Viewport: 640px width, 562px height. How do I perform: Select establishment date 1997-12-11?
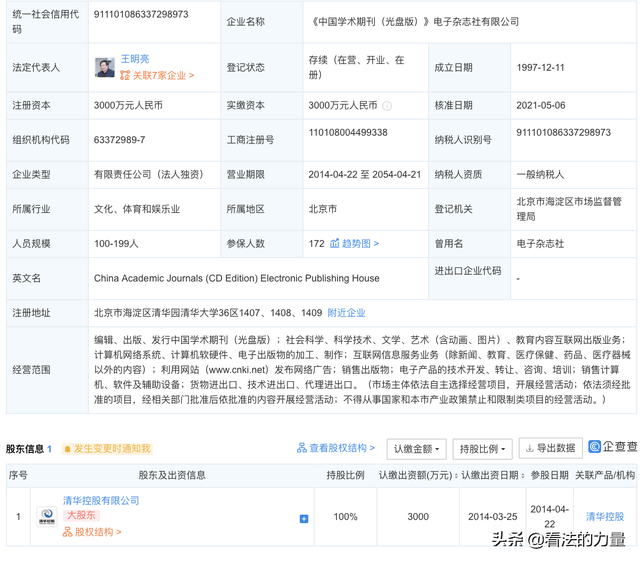(540, 68)
